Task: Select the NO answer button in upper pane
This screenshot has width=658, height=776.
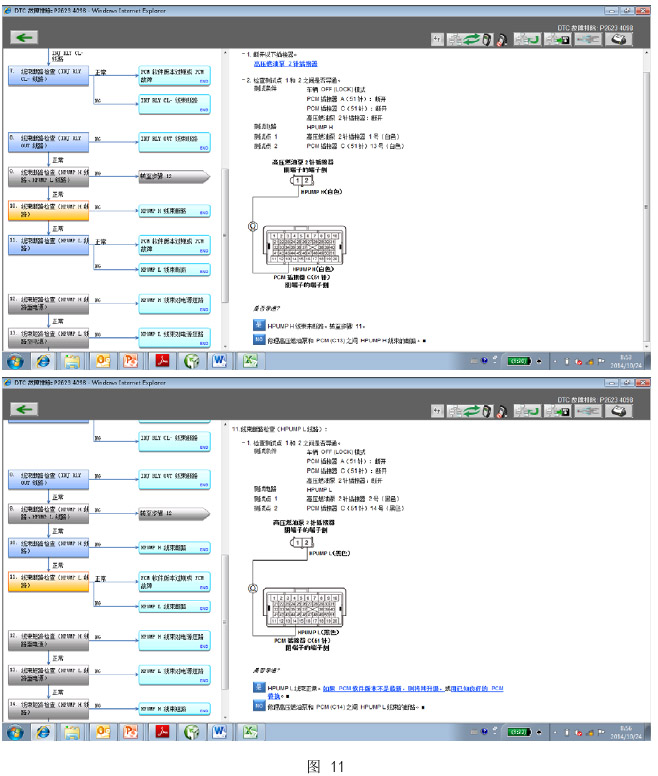Action: [257, 339]
